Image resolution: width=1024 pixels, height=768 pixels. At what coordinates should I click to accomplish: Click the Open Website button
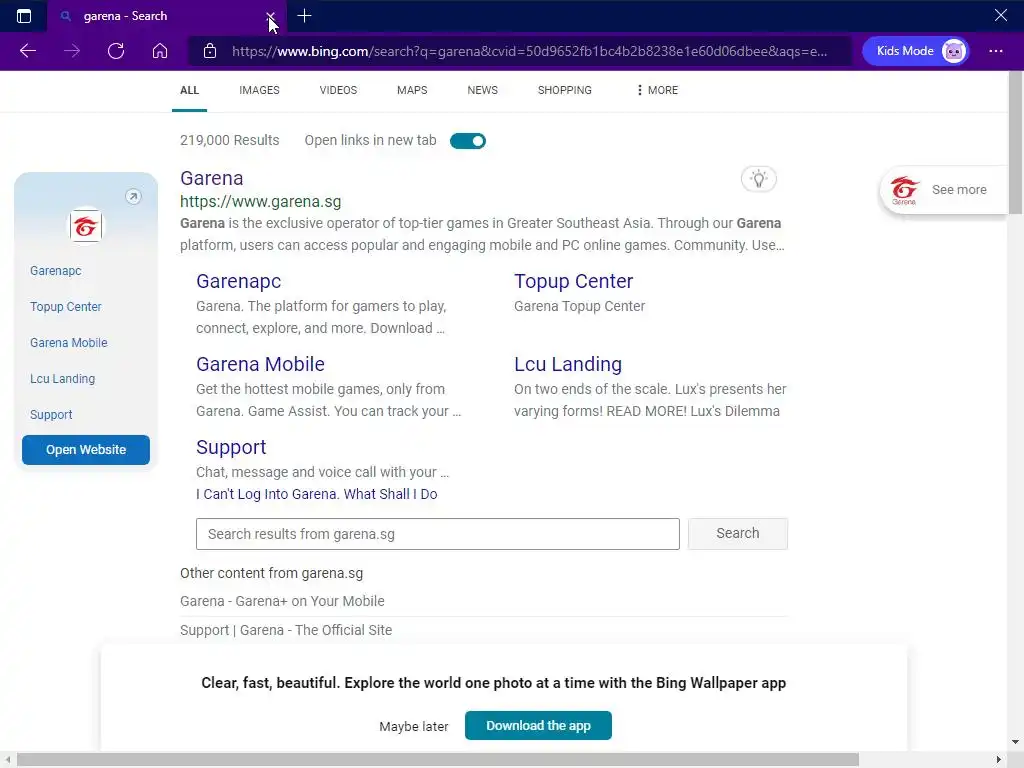tap(86, 449)
